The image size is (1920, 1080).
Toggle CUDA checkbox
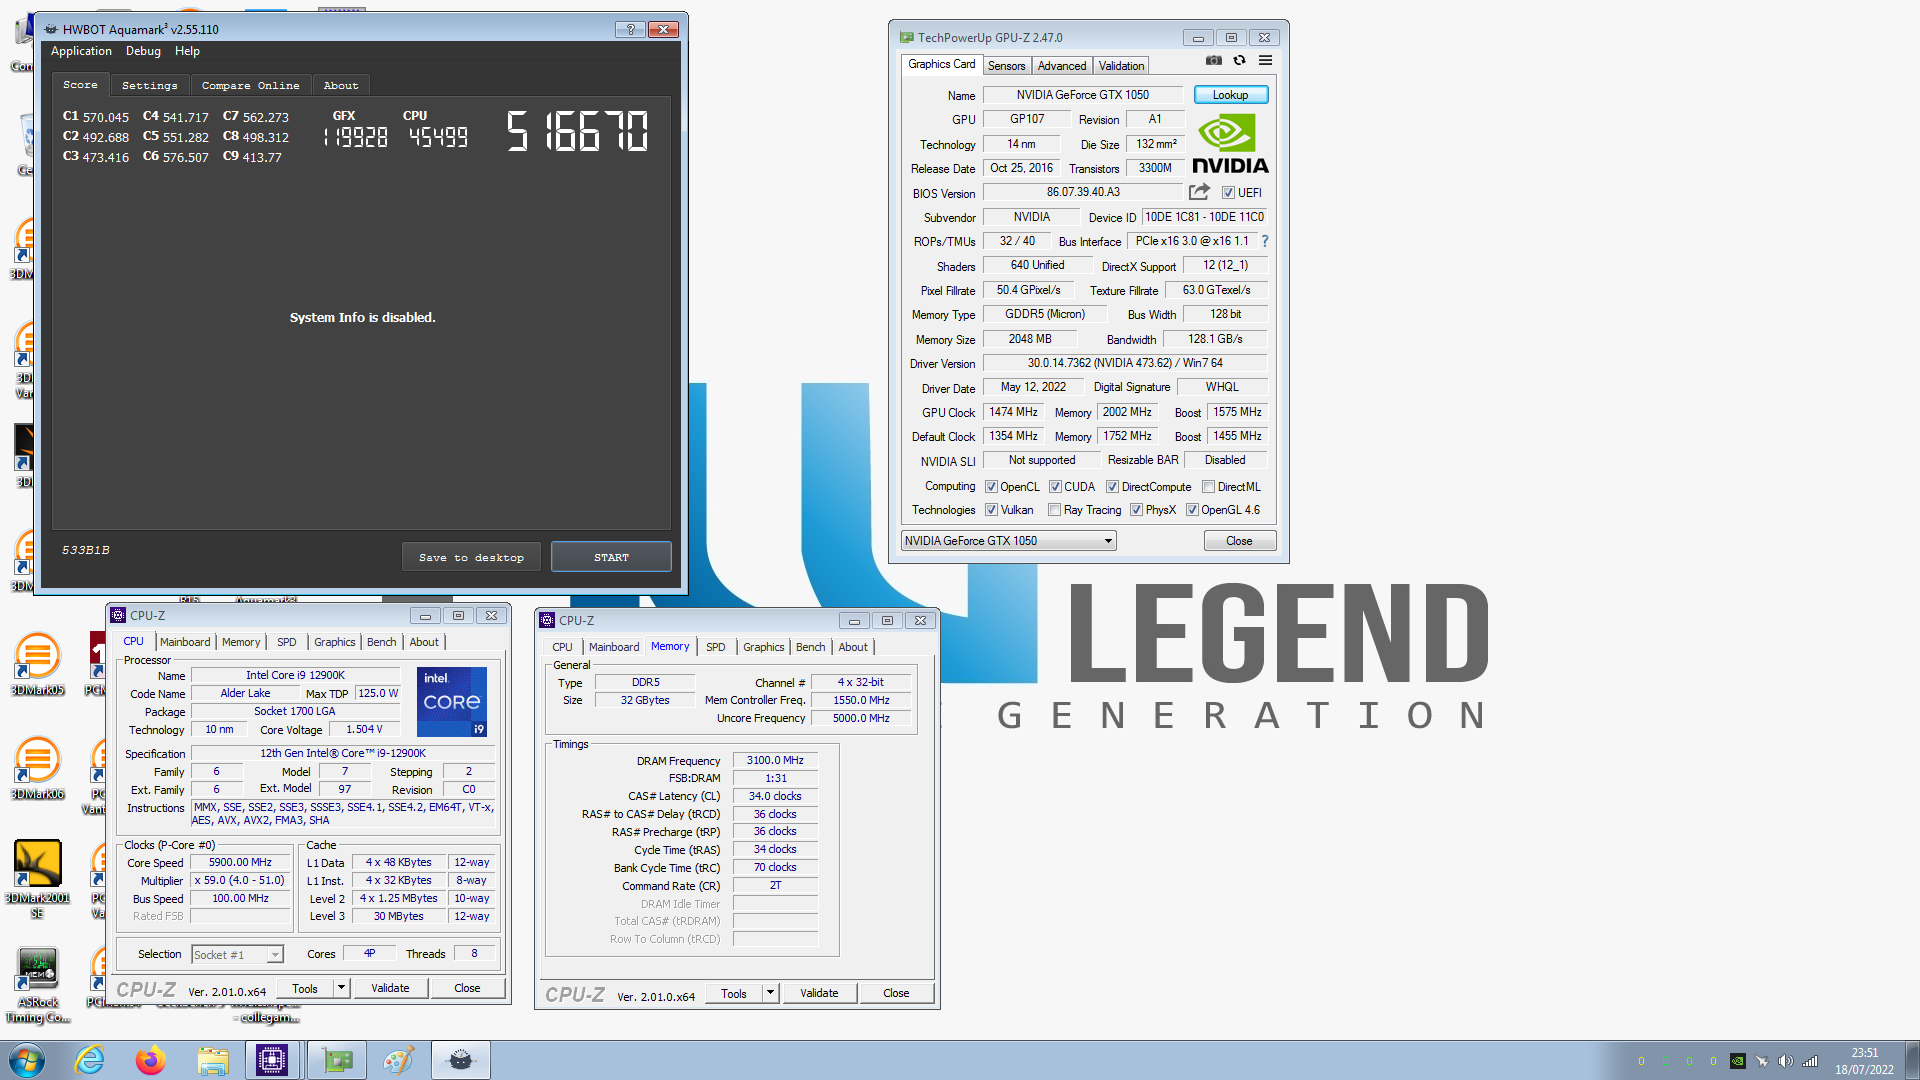(1055, 487)
